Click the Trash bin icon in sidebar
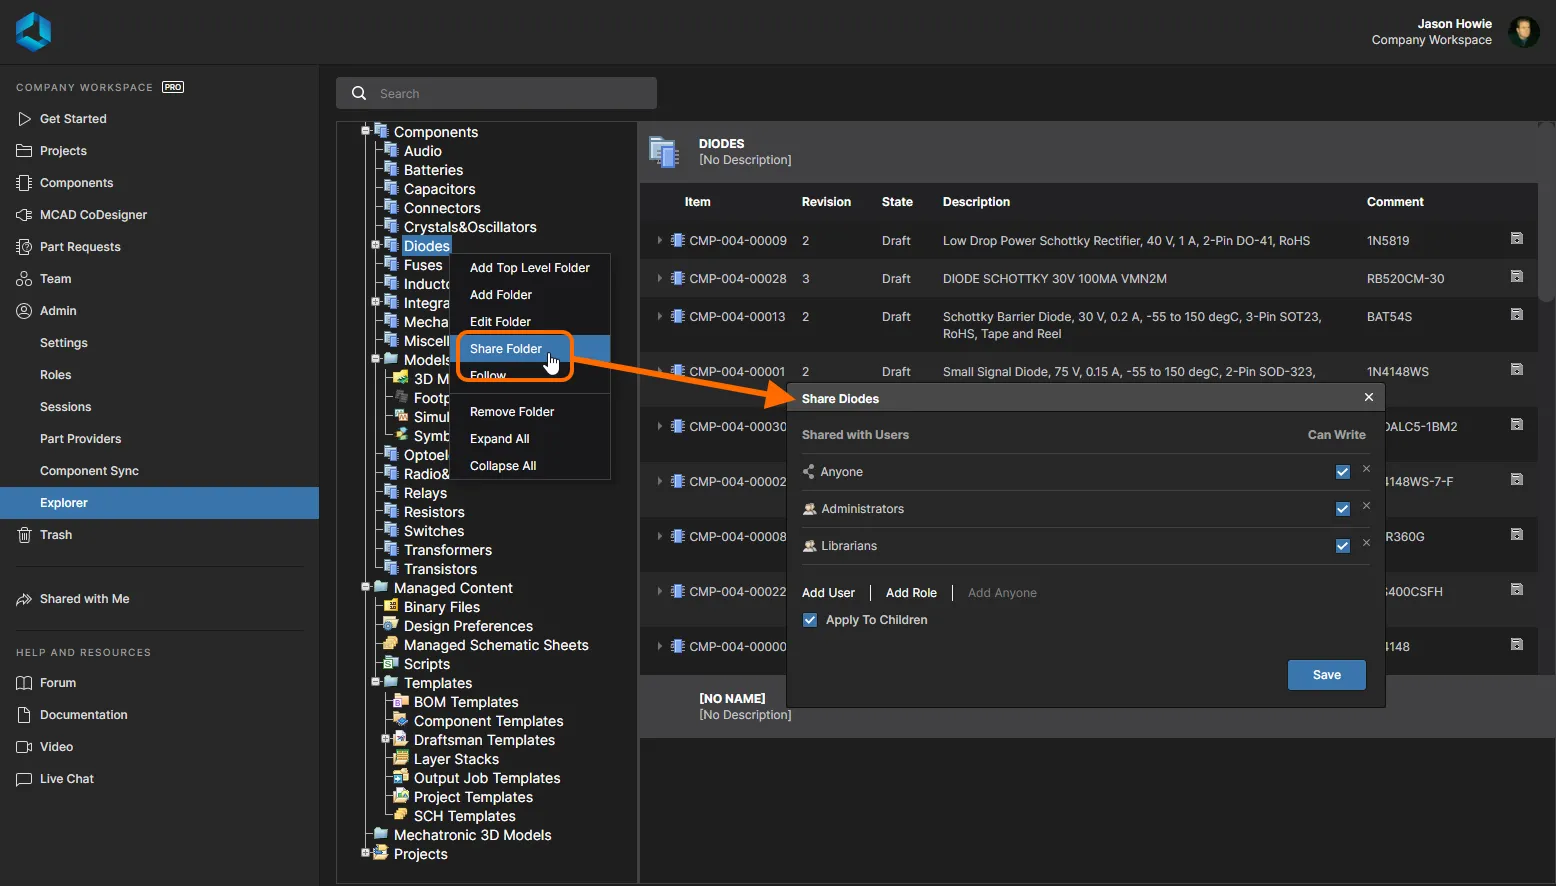This screenshot has height=886, width=1556. pos(24,535)
